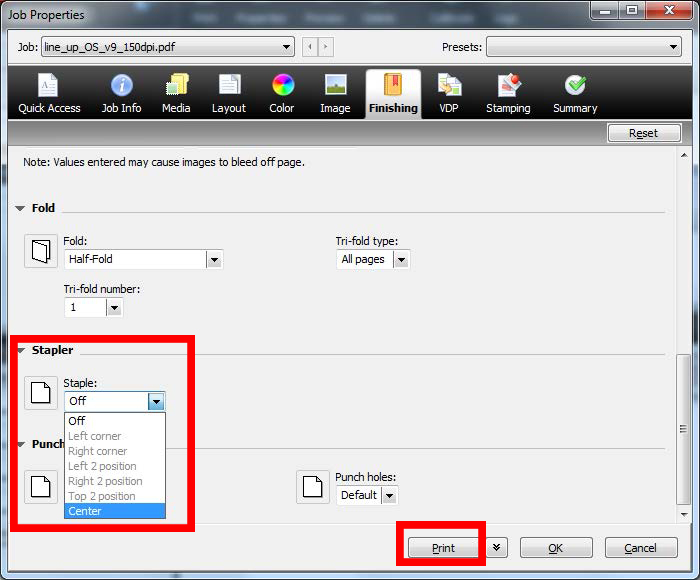Screen dimensions: 700x580
Task: Open the VDP tab icon
Action: (x=449, y=85)
